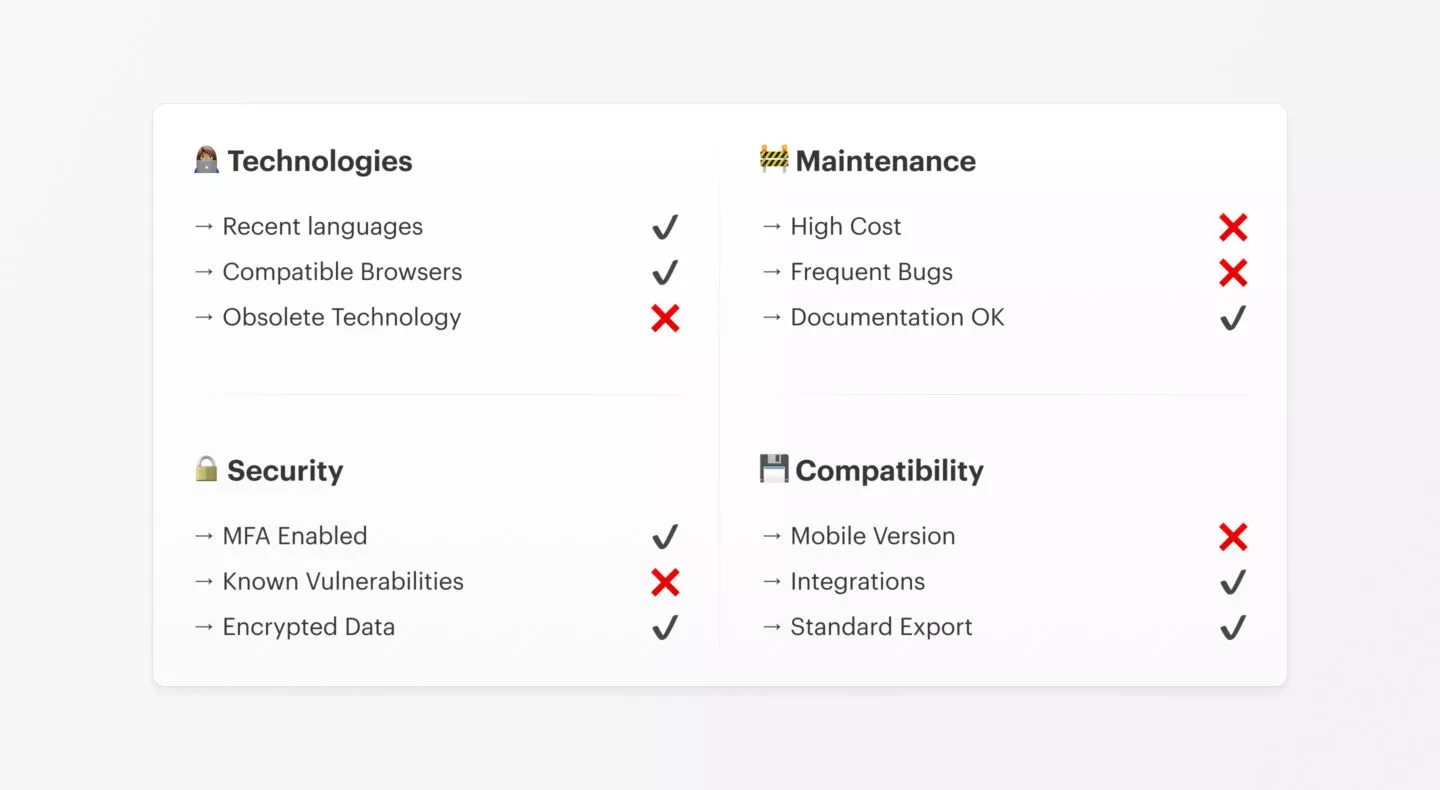The height and width of the screenshot is (790, 1440).
Task: Click the red cross for Obsolete Technology
Action: click(x=665, y=319)
